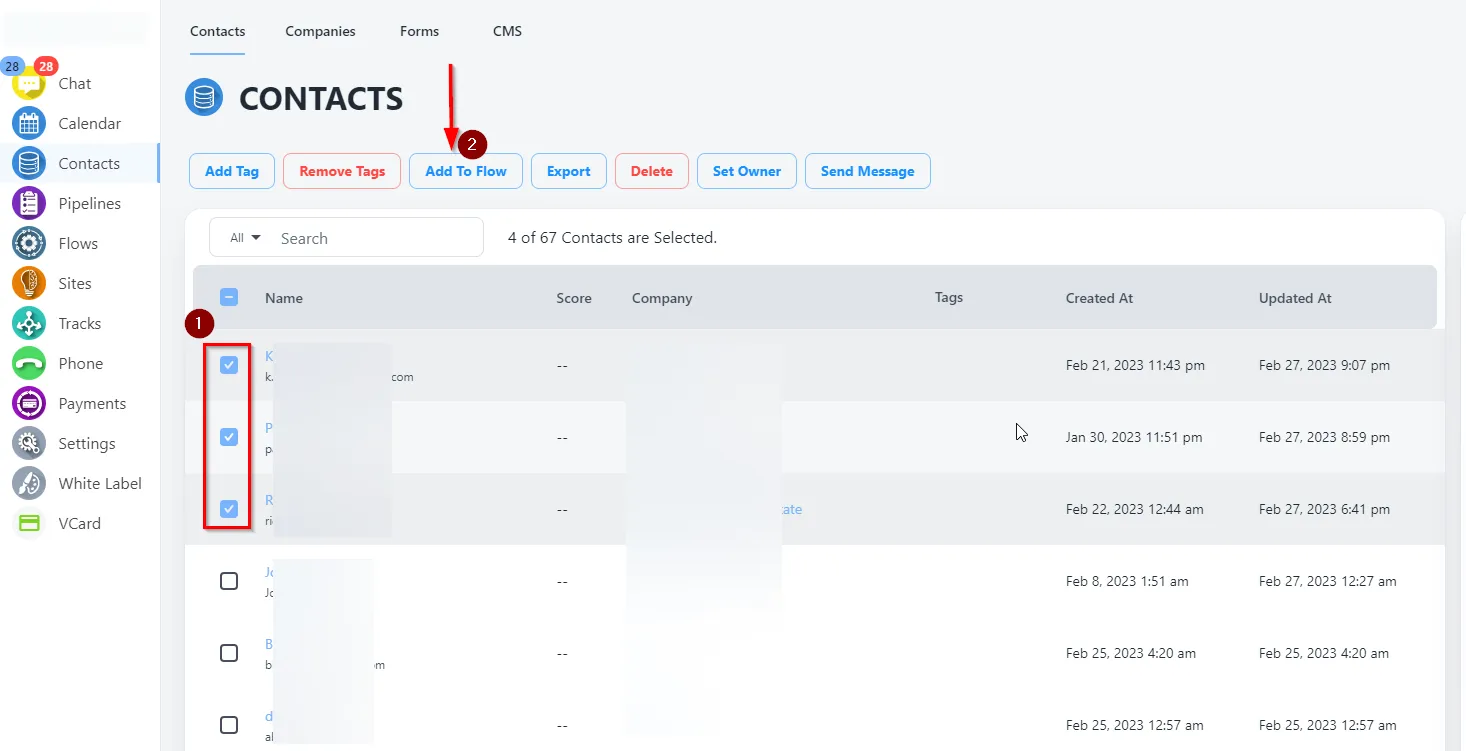Delete the selected contacts
The height and width of the screenshot is (751, 1466).
pos(652,171)
